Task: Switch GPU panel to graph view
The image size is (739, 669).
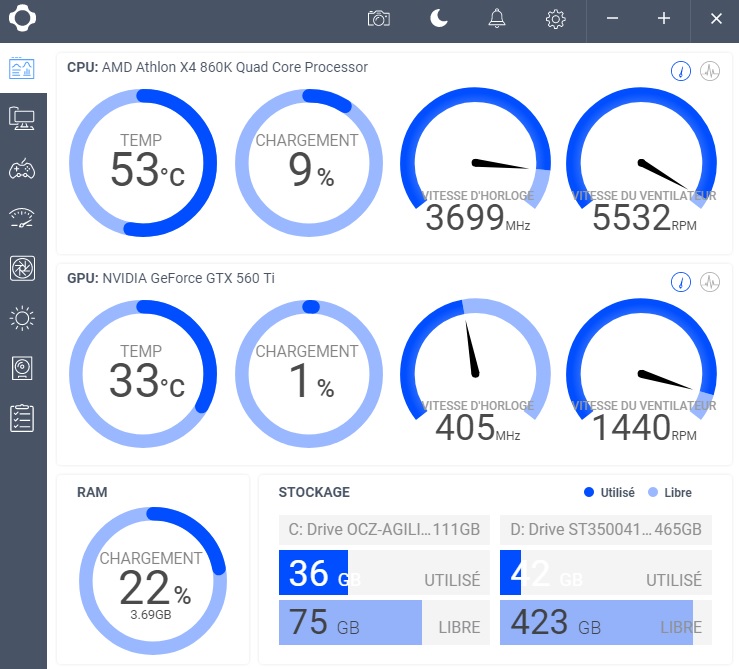Action: (x=710, y=282)
